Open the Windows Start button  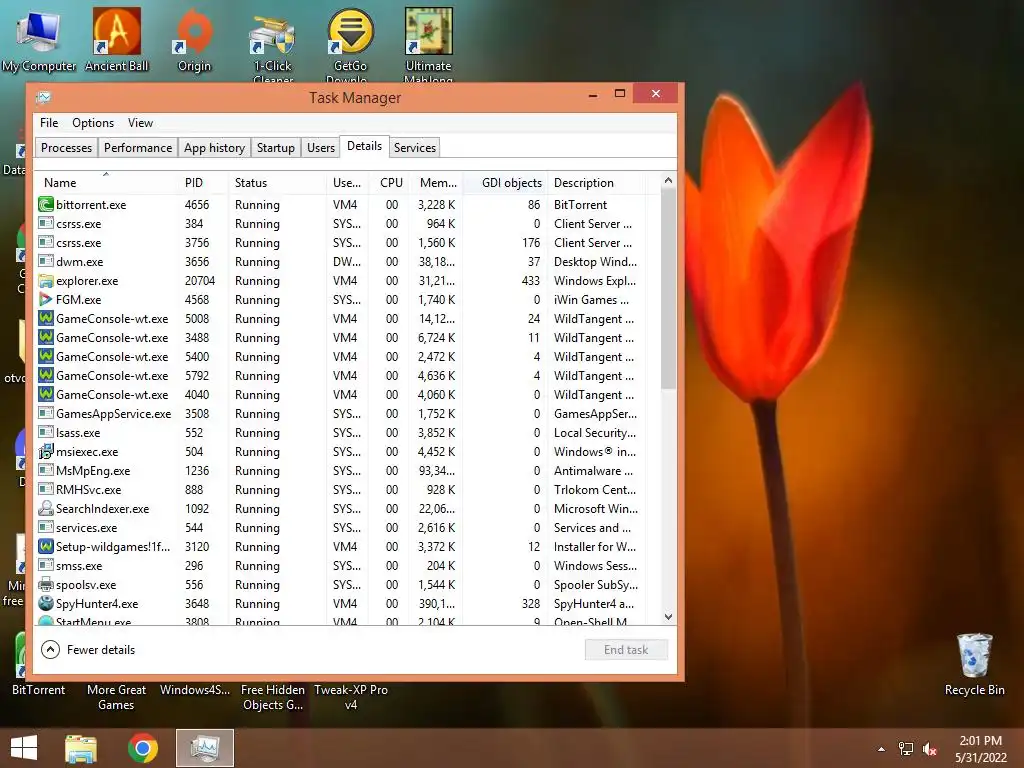(x=24, y=748)
